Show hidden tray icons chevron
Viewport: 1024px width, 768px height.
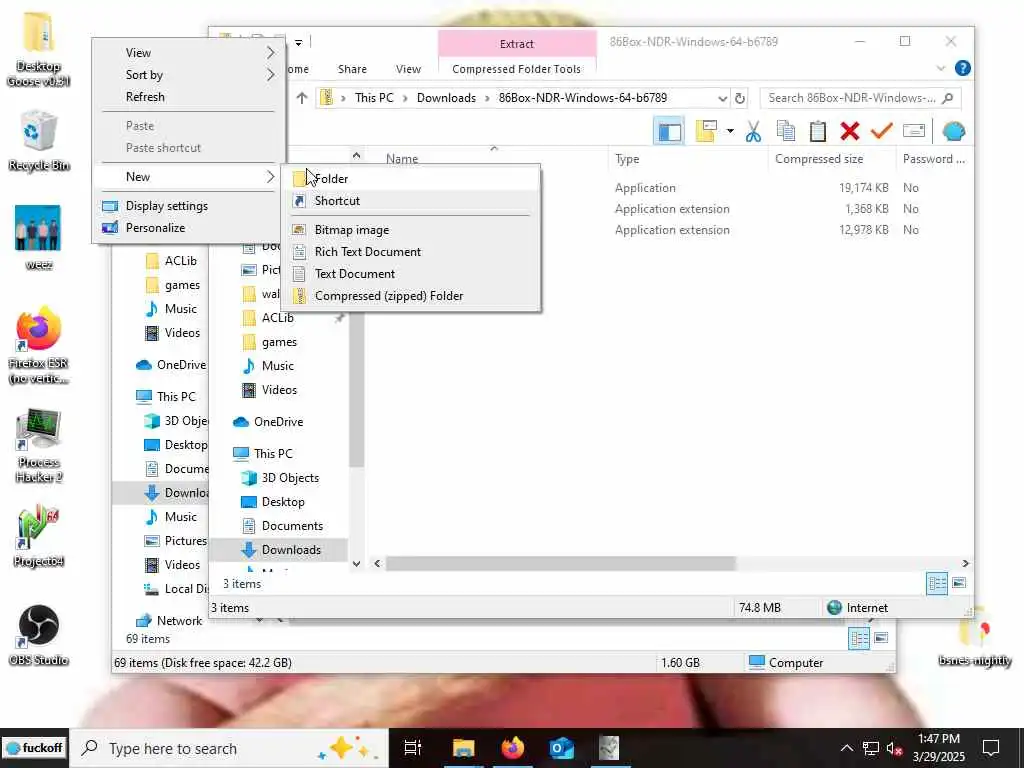846,748
